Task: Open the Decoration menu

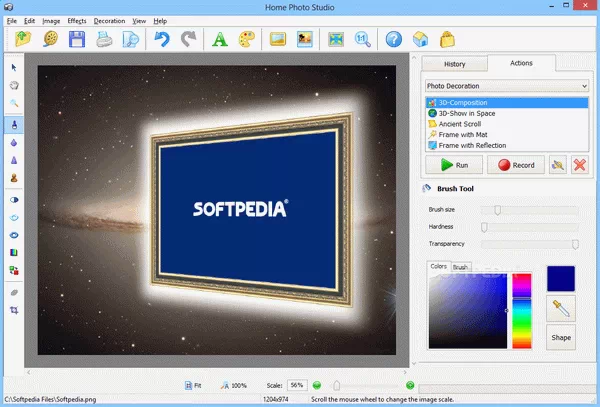Action: pos(109,20)
